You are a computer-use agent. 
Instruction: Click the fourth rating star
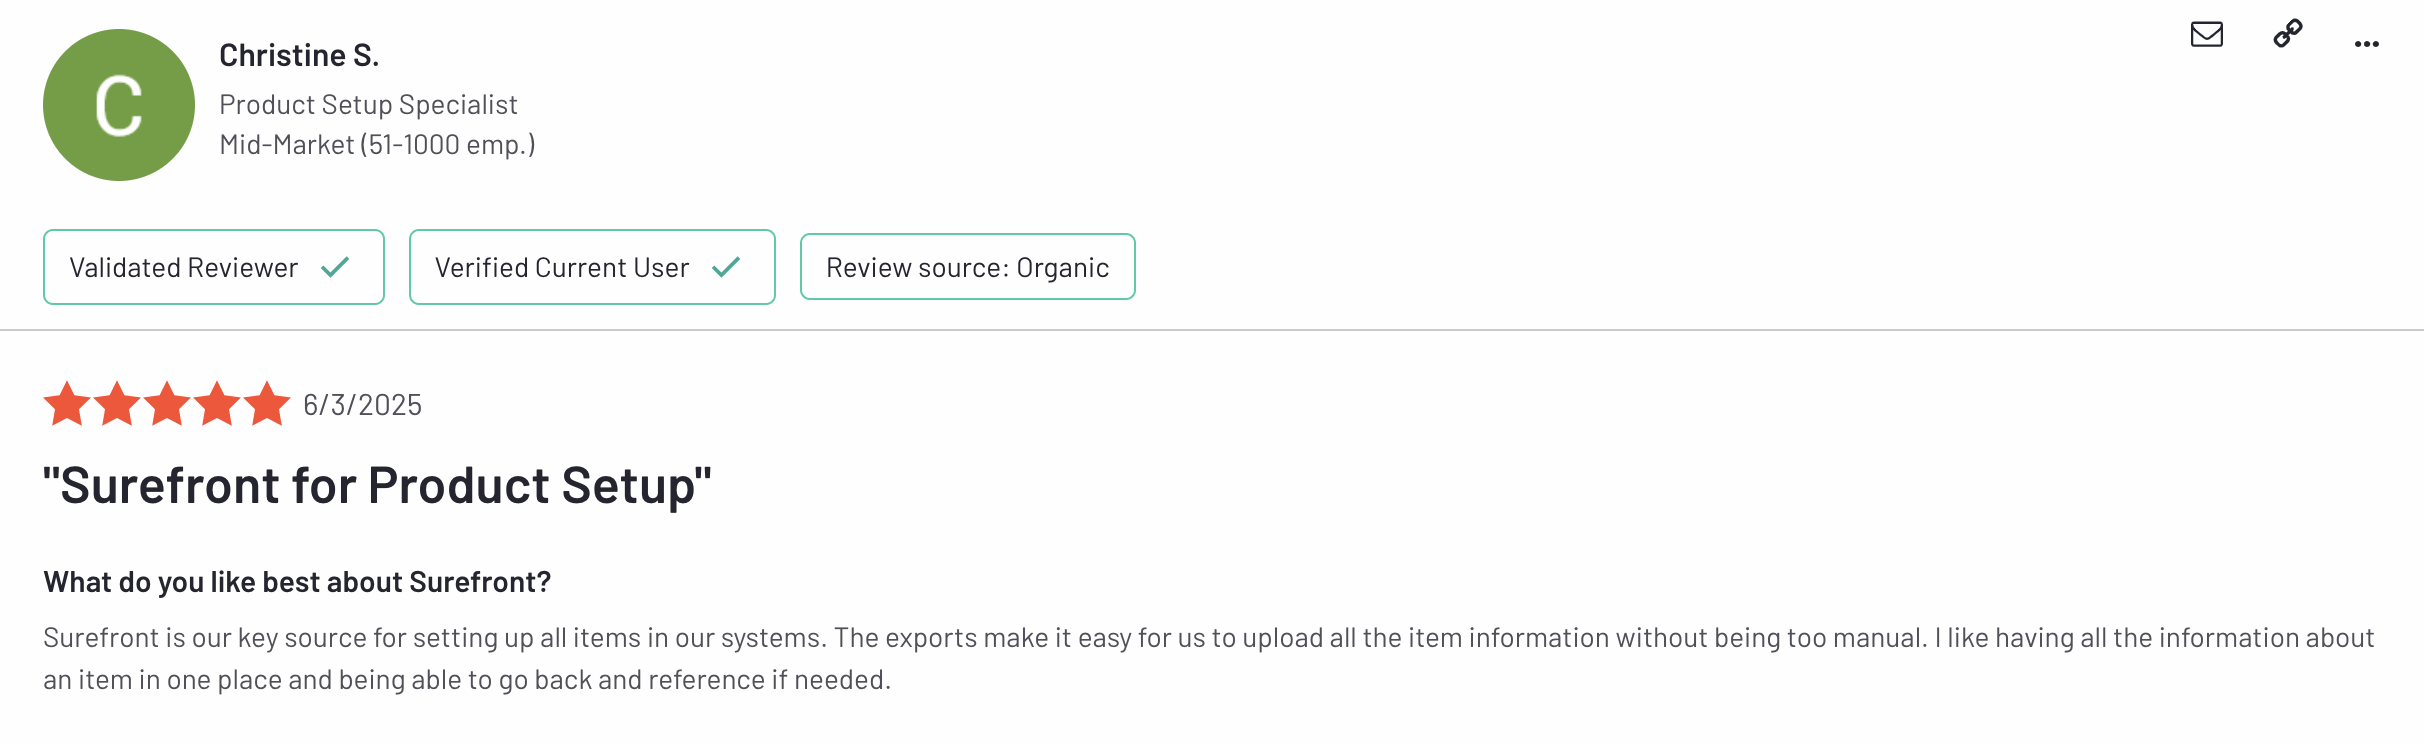pyautogui.click(x=217, y=405)
